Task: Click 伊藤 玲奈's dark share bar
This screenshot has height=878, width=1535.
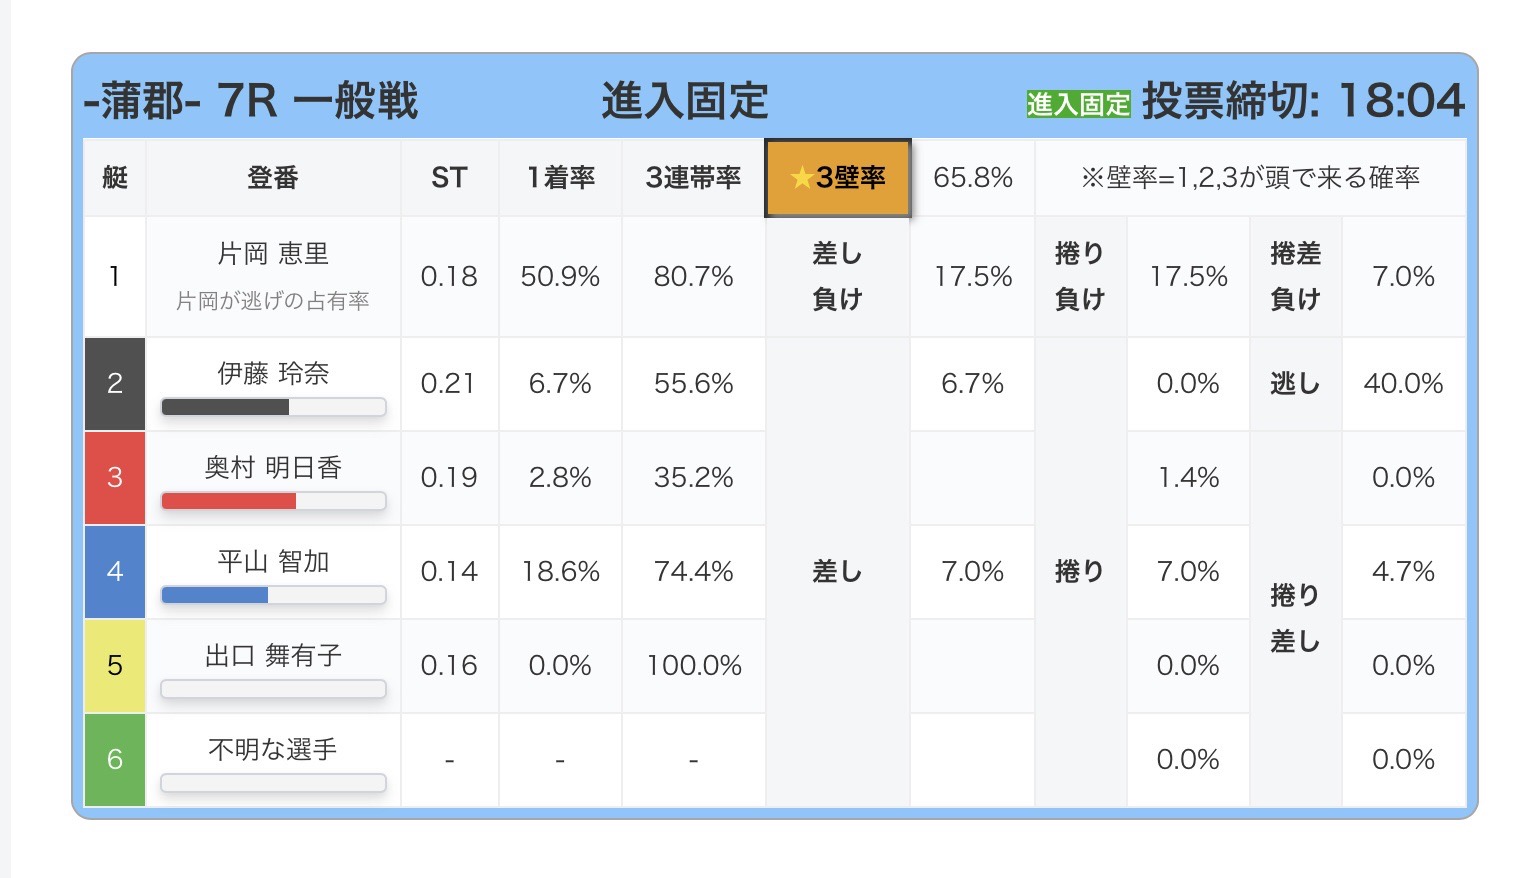Action: pyautogui.click(x=226, y=407)
